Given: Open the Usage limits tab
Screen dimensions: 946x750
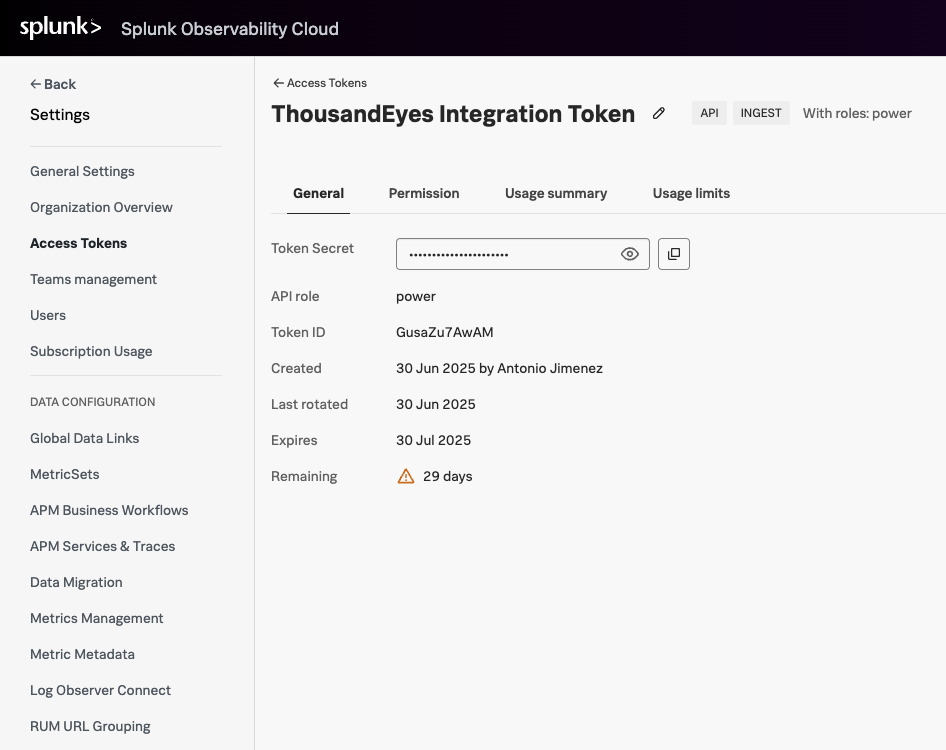Looking at the screenshot, I should click(691, 193).
